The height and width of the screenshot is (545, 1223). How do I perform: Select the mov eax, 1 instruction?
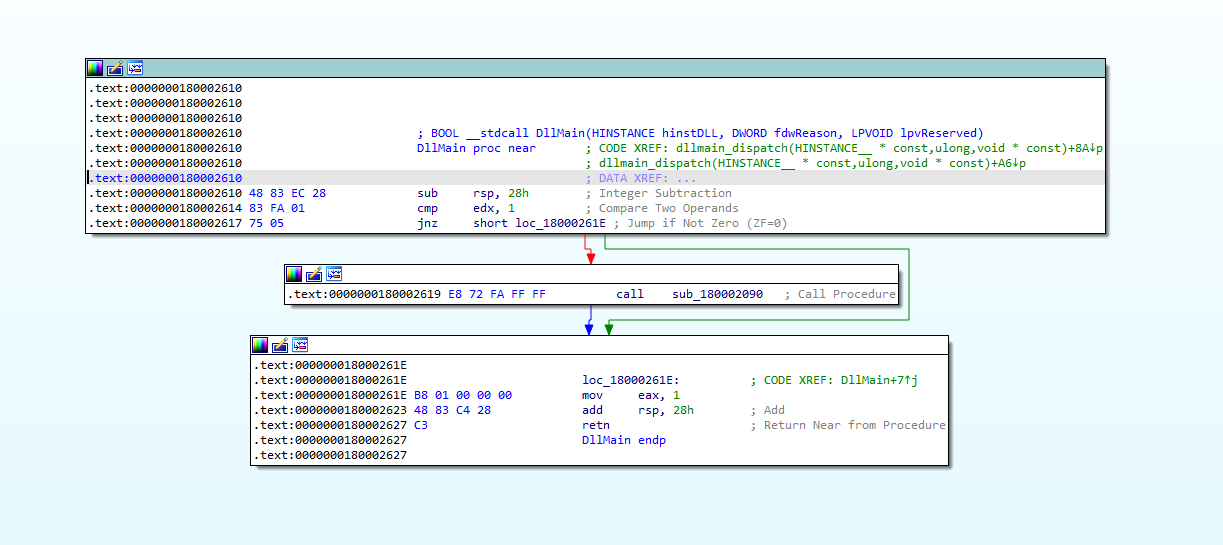(x=631, y=395)
